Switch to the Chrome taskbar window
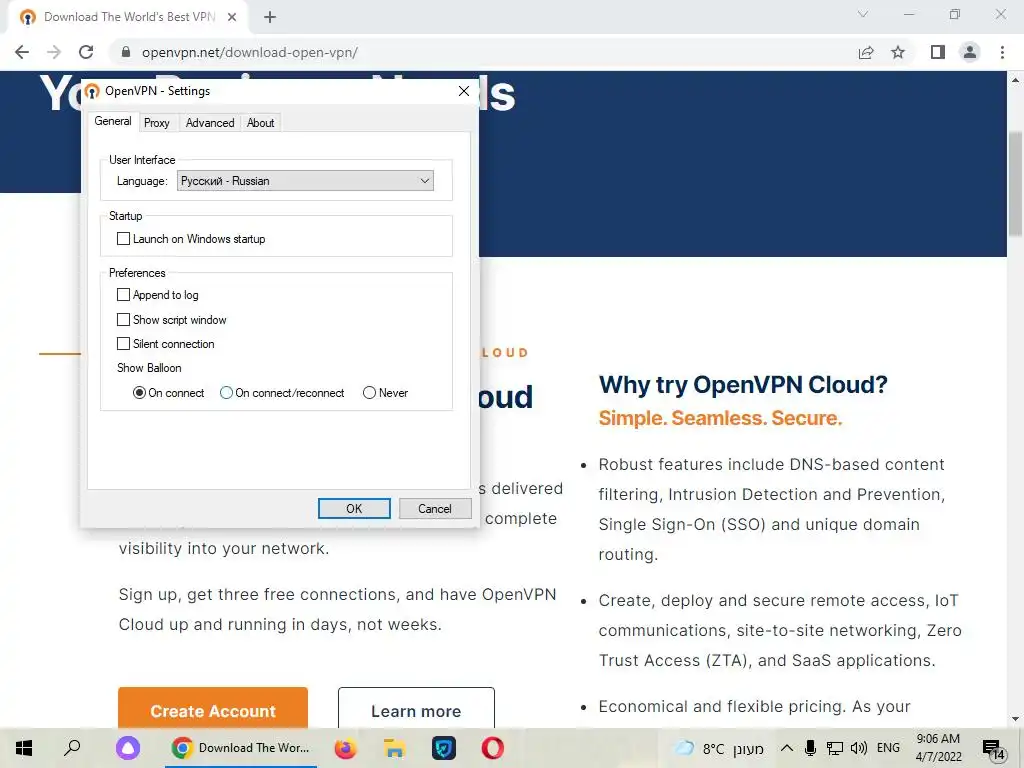 240,748
